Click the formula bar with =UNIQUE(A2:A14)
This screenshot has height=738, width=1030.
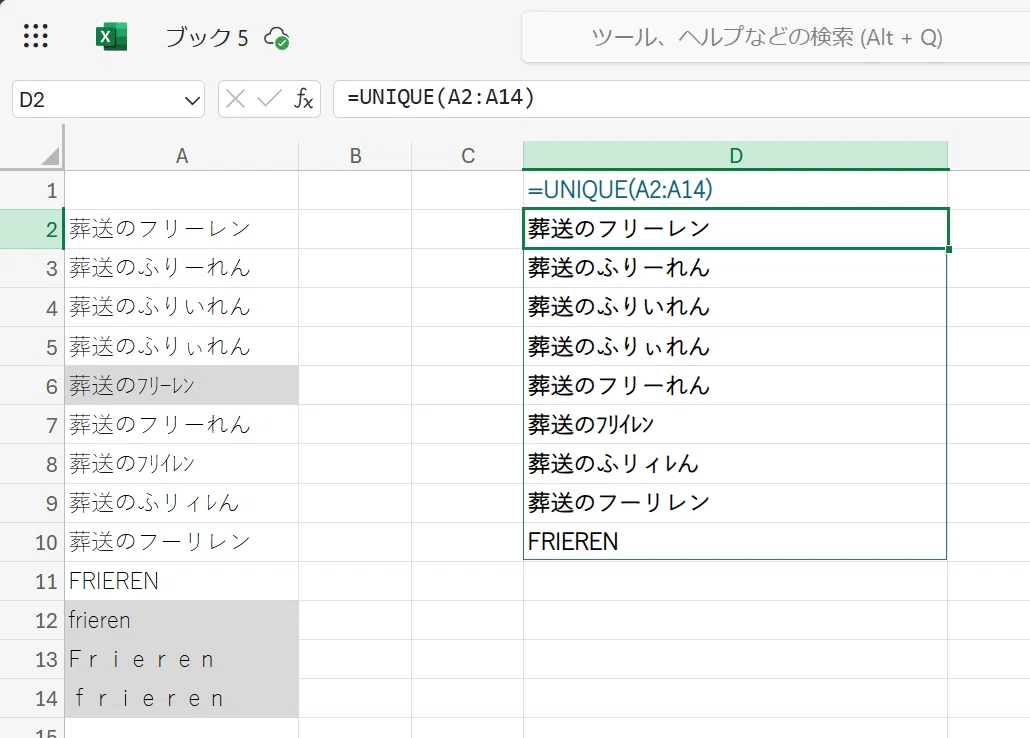tap(681, 99)
